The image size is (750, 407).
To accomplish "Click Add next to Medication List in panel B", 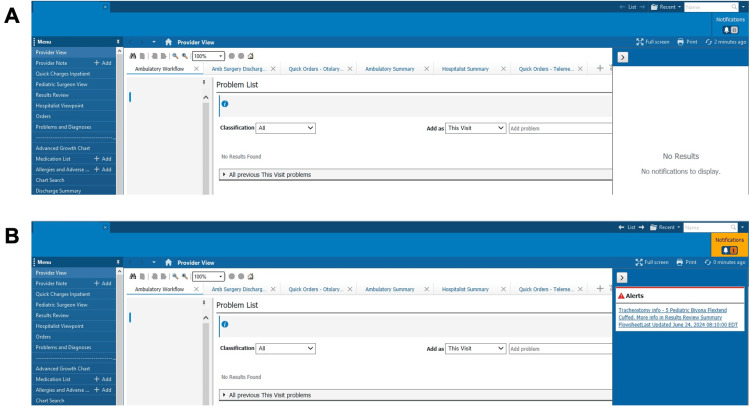I will tap(103, 379).
